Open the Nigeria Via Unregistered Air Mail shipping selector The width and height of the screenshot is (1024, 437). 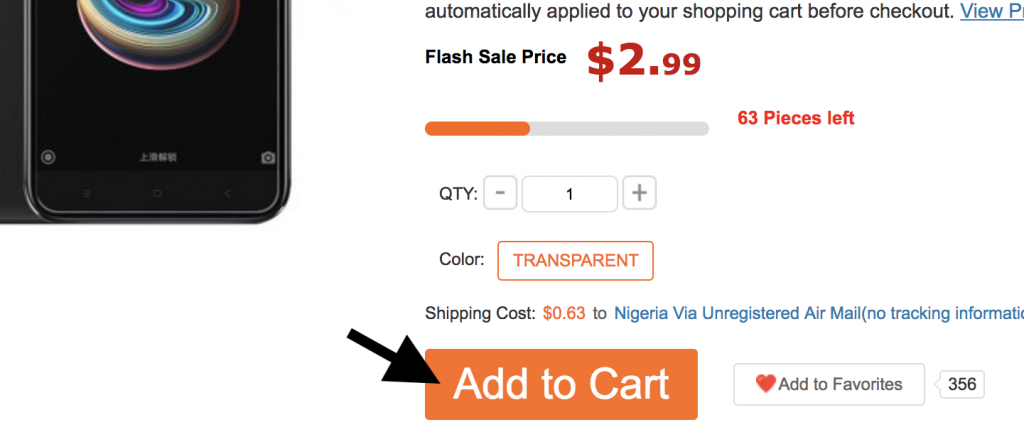(x=819, y=314)
